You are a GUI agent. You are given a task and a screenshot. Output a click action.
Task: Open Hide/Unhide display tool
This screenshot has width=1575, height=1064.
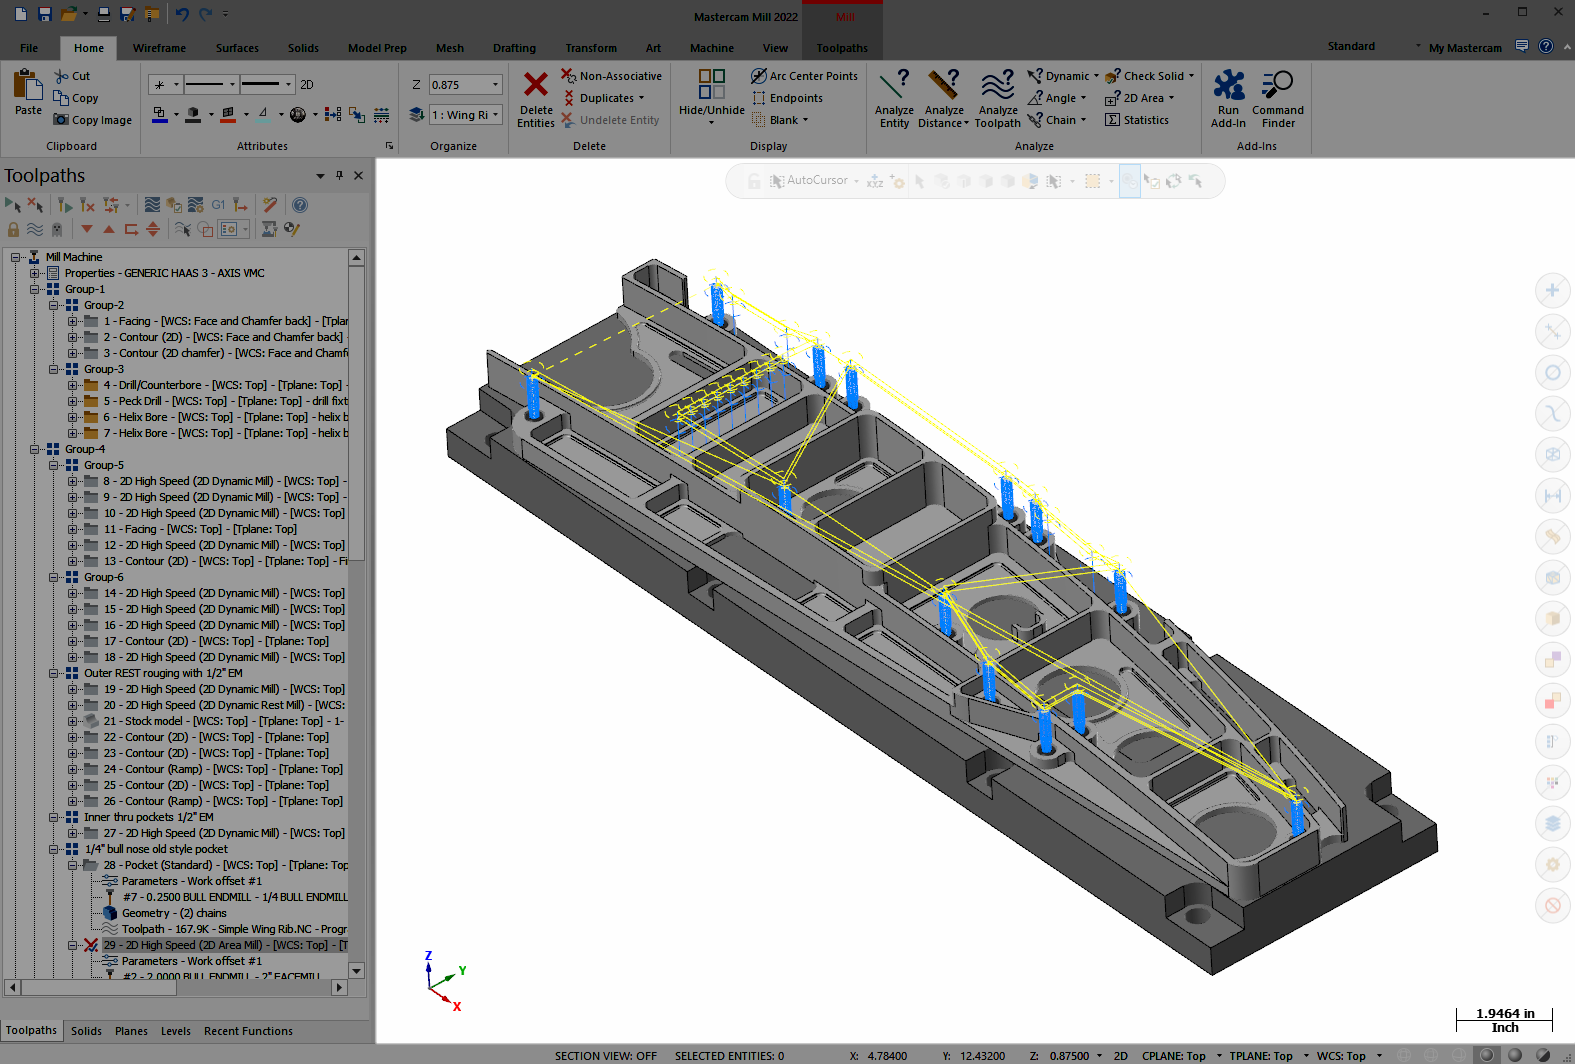click(x=712, y=97)
